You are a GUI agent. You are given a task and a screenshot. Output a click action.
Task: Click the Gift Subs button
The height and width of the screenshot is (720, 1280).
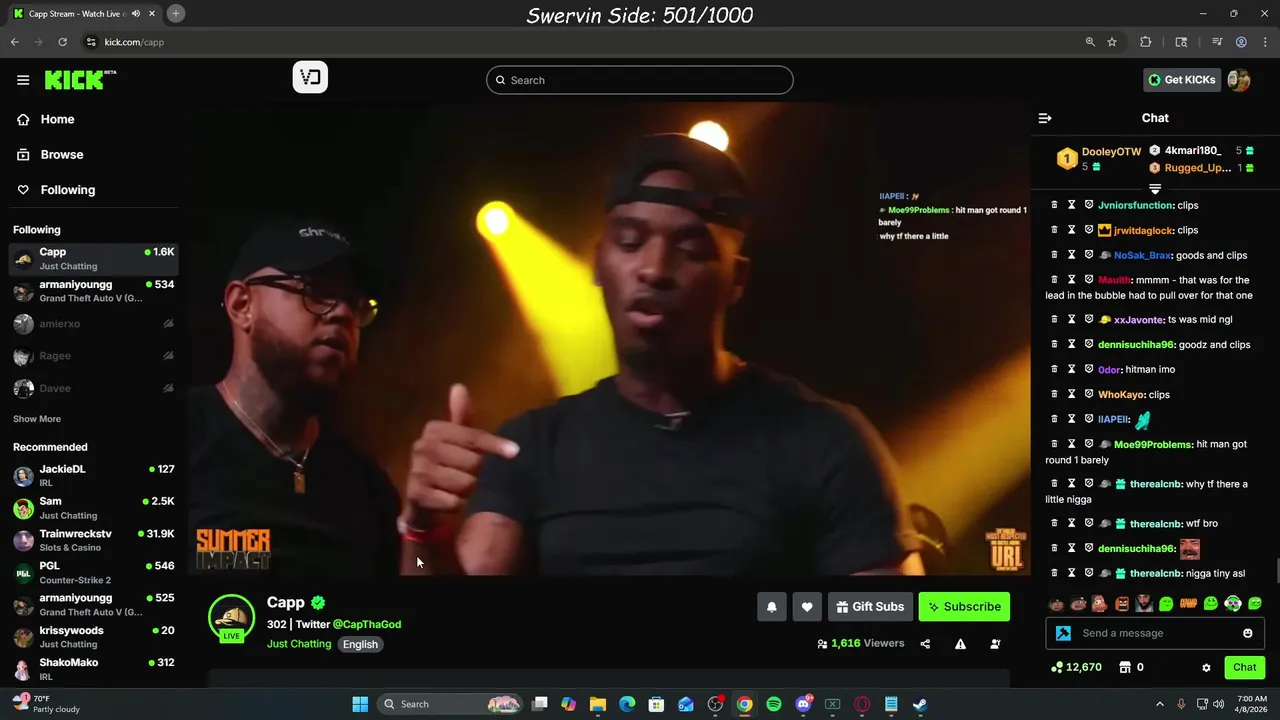click(870, 607)
